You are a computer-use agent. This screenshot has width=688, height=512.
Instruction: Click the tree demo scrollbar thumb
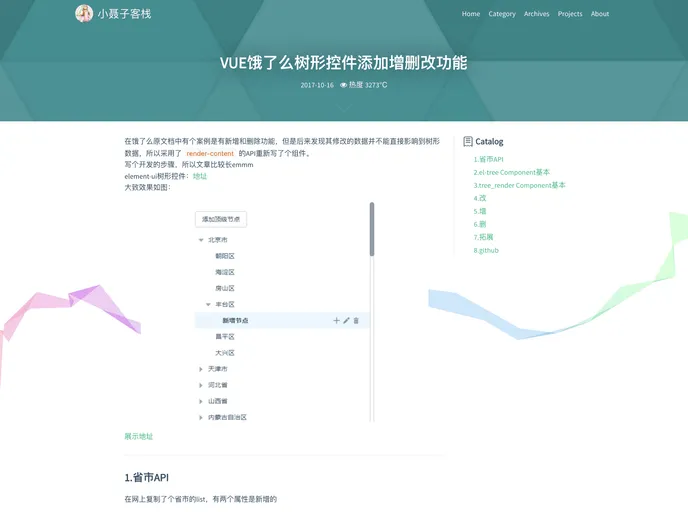372,229
